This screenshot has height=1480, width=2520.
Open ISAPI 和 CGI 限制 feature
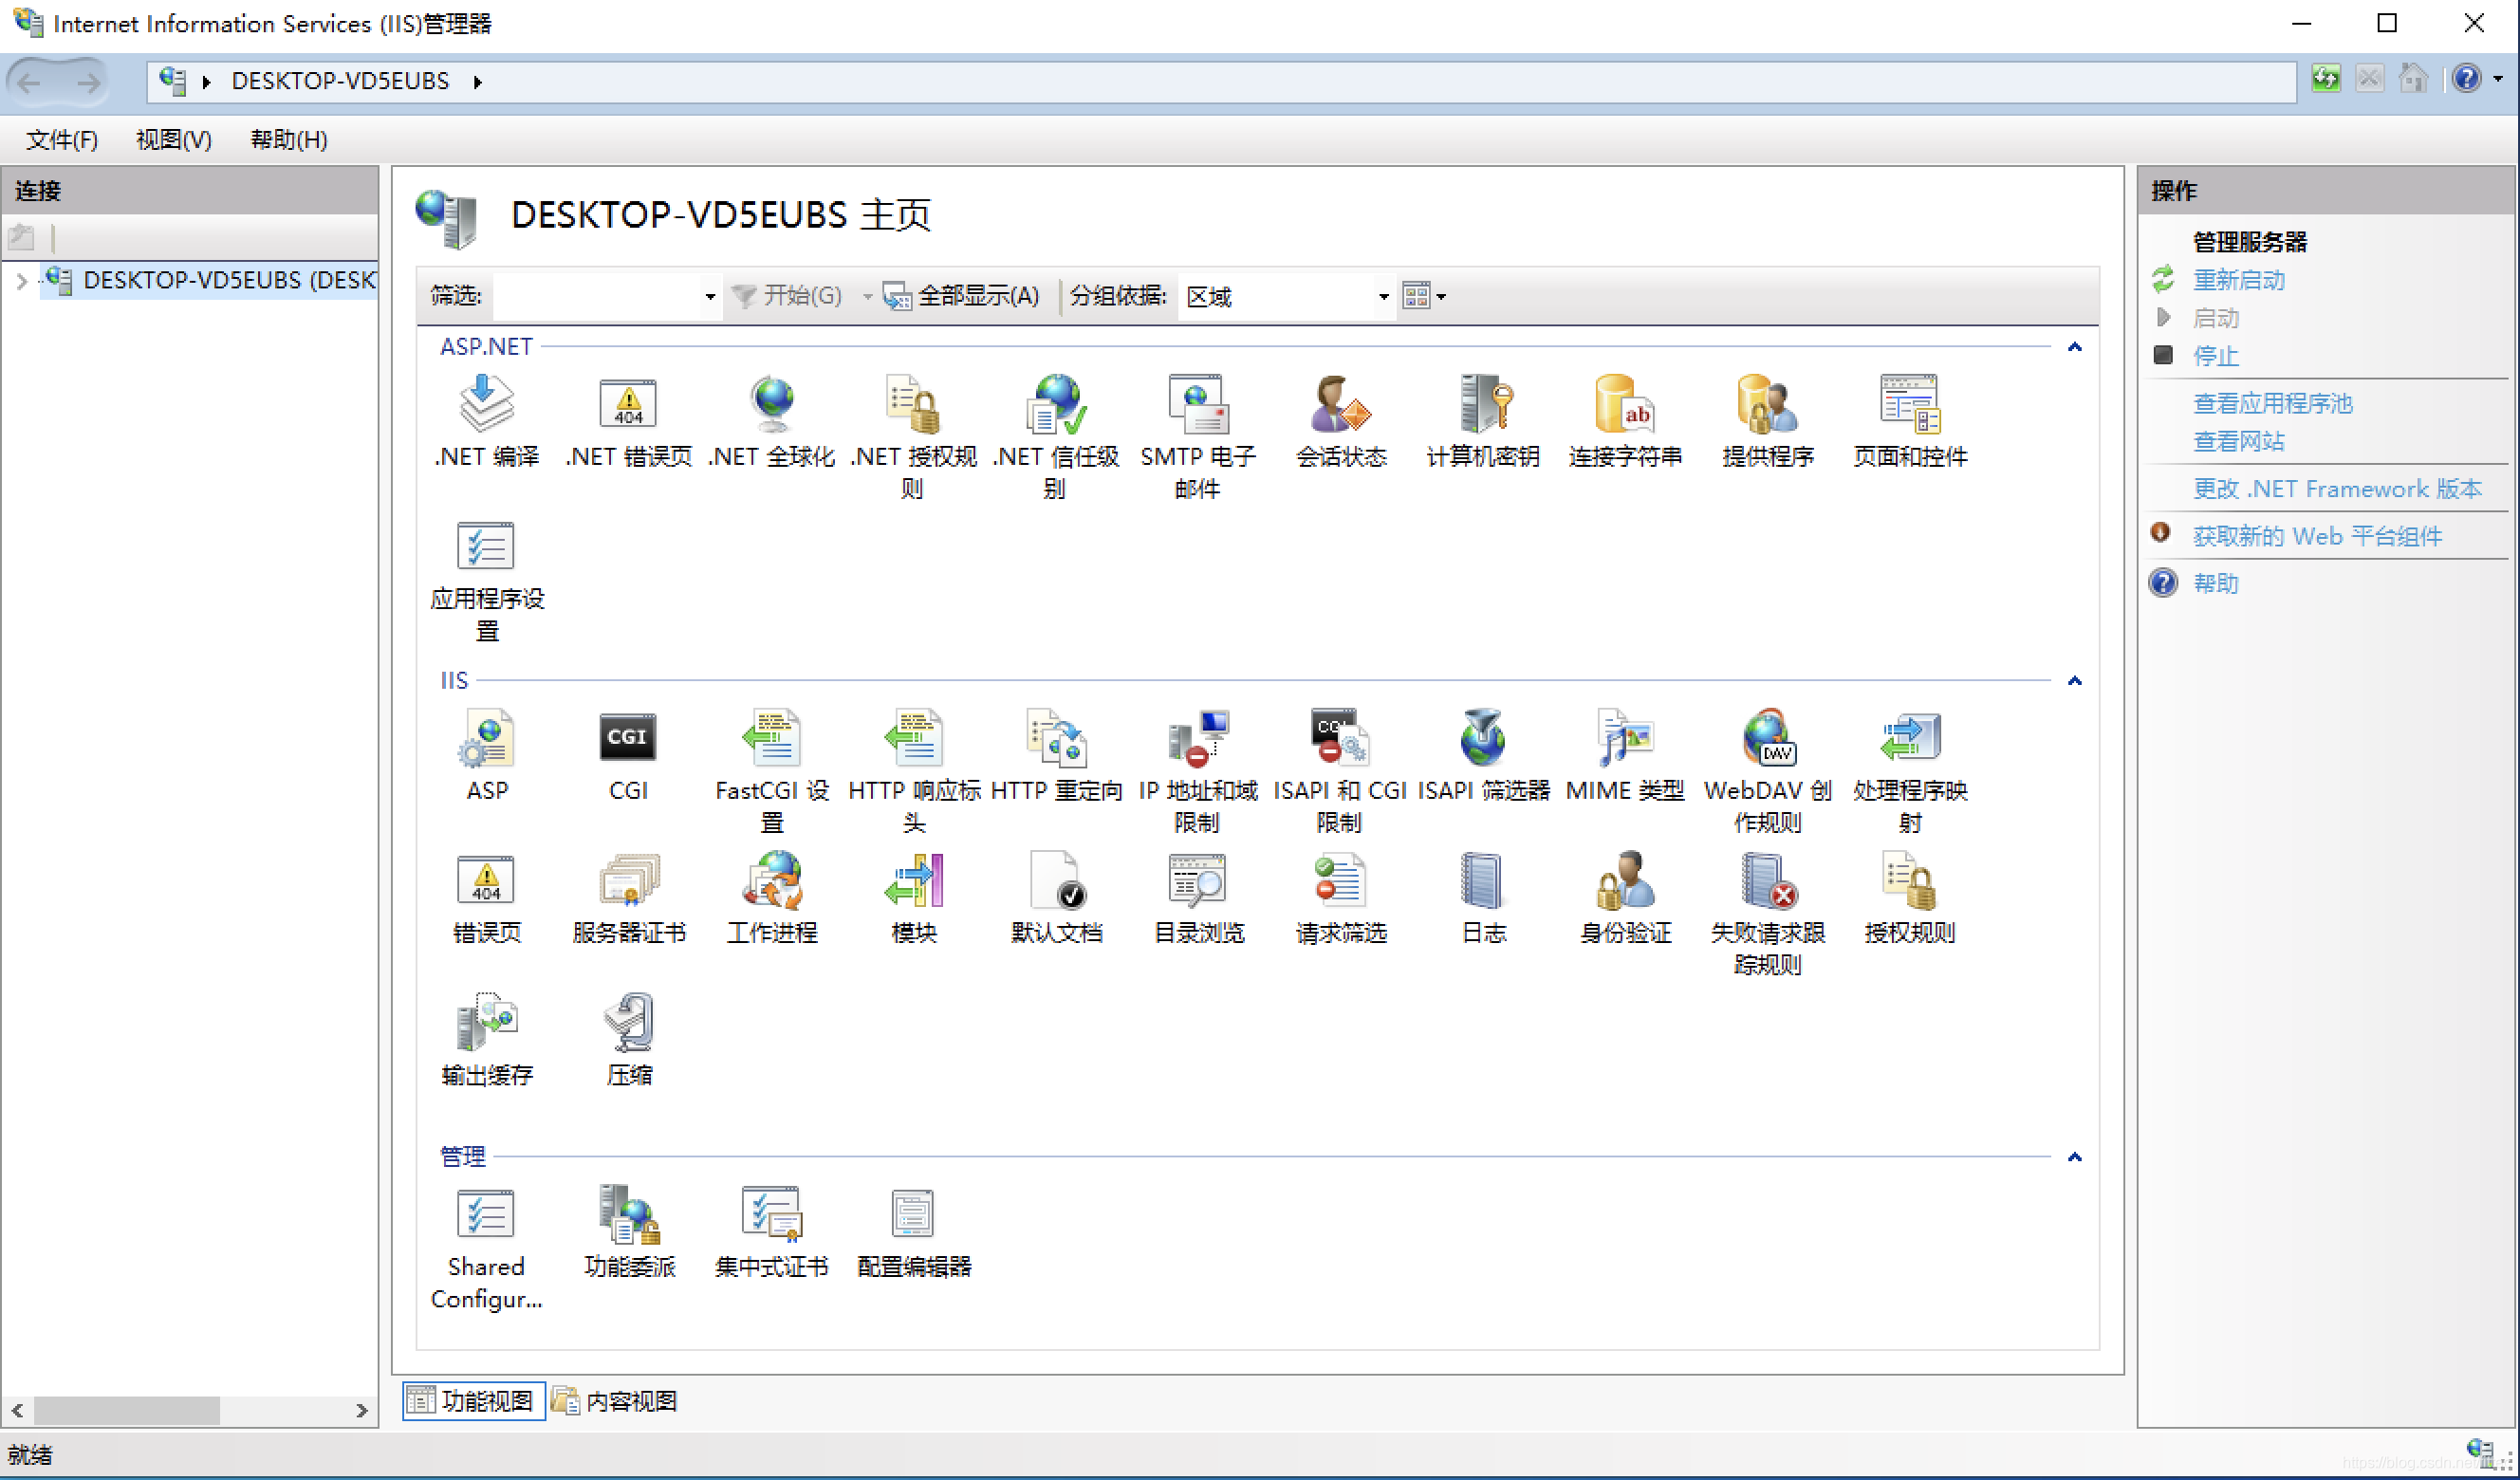(1340, 737)
